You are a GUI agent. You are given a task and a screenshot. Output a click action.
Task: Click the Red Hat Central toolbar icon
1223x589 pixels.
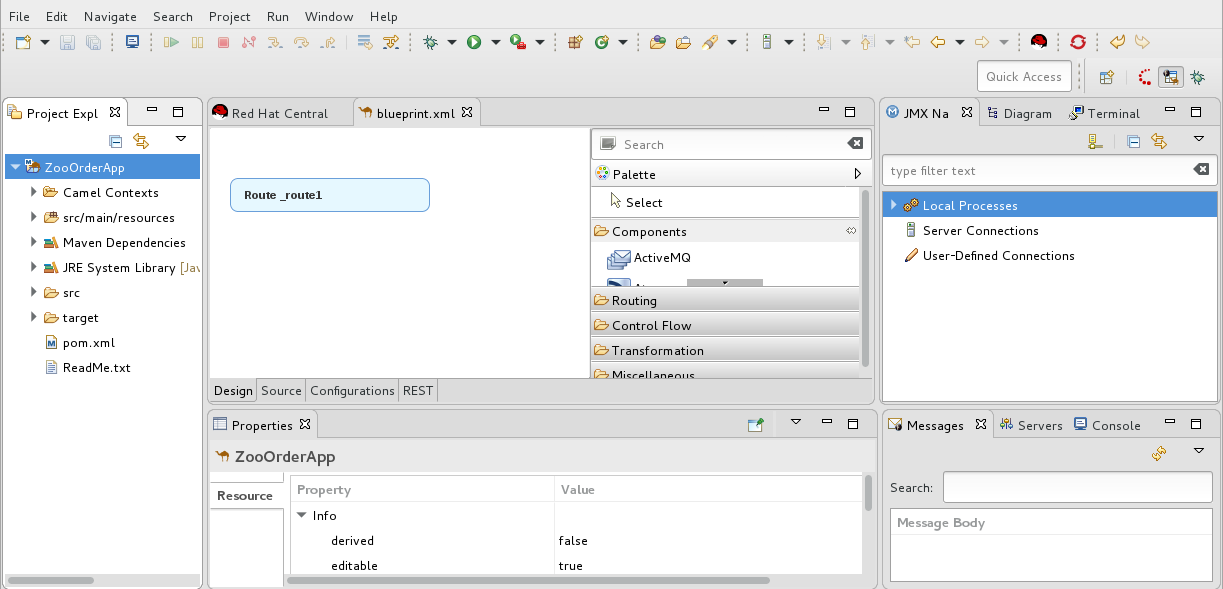tap(1039, 42)
